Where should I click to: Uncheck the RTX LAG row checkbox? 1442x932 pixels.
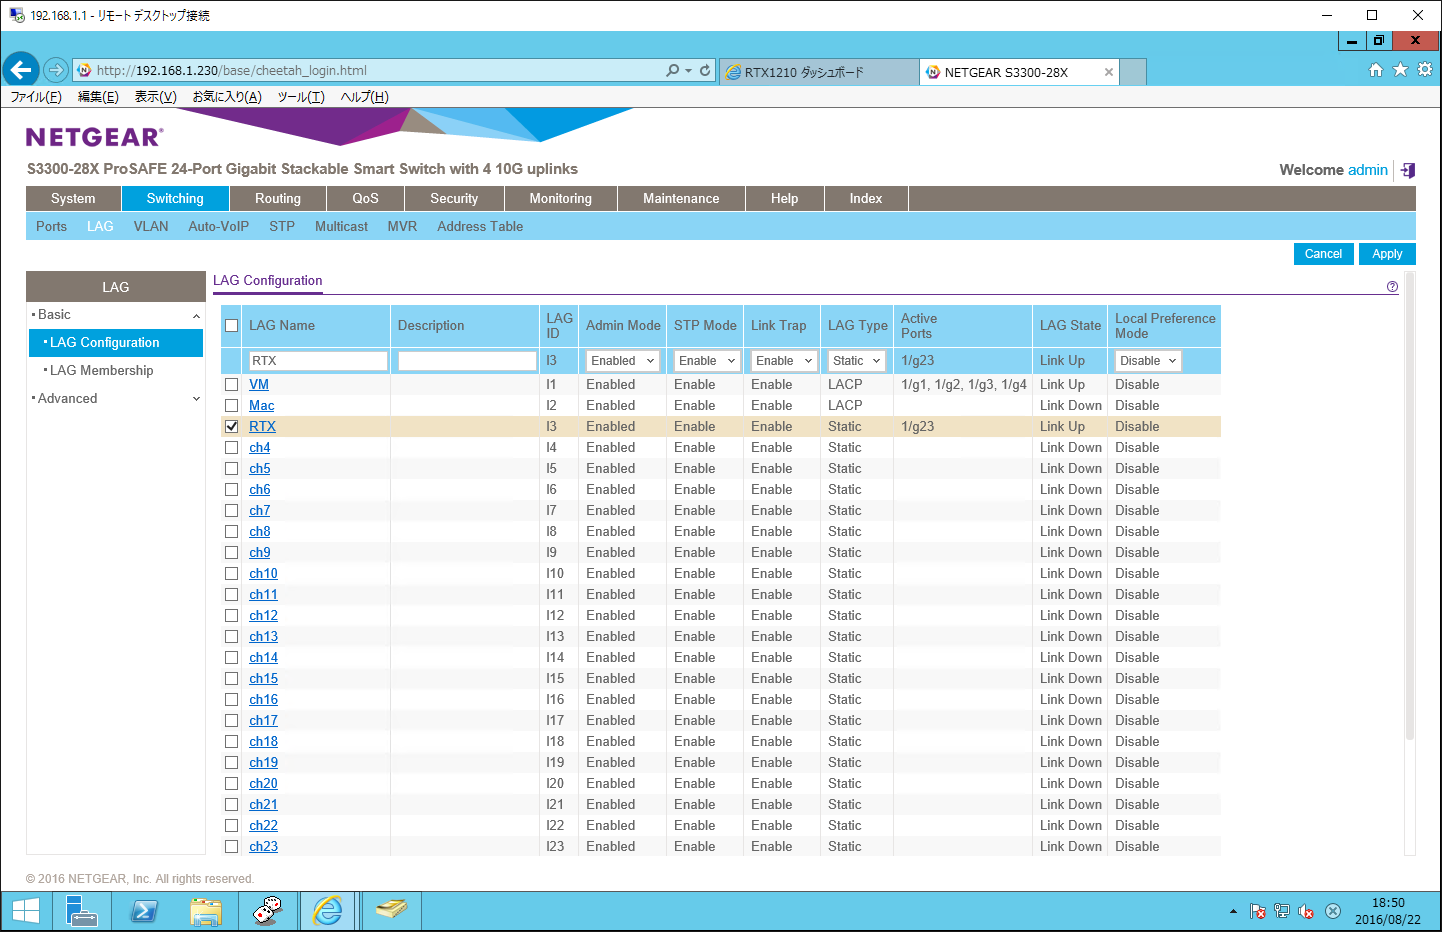232,426
